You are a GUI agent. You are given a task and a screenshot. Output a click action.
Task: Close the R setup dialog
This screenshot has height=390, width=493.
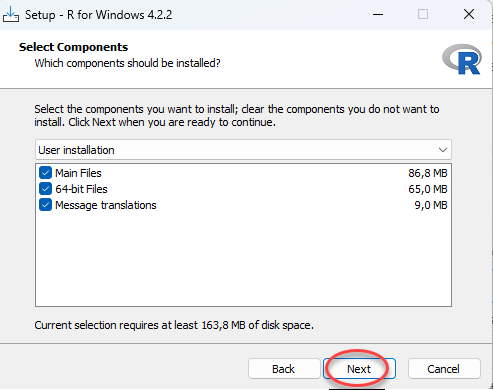point(469,14)
